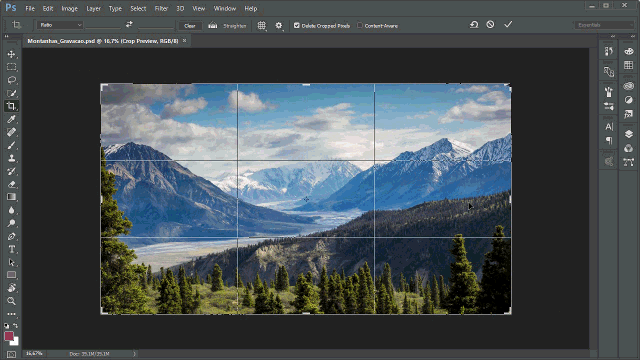Open the Ratio preset dropdown

pos(60,25)
